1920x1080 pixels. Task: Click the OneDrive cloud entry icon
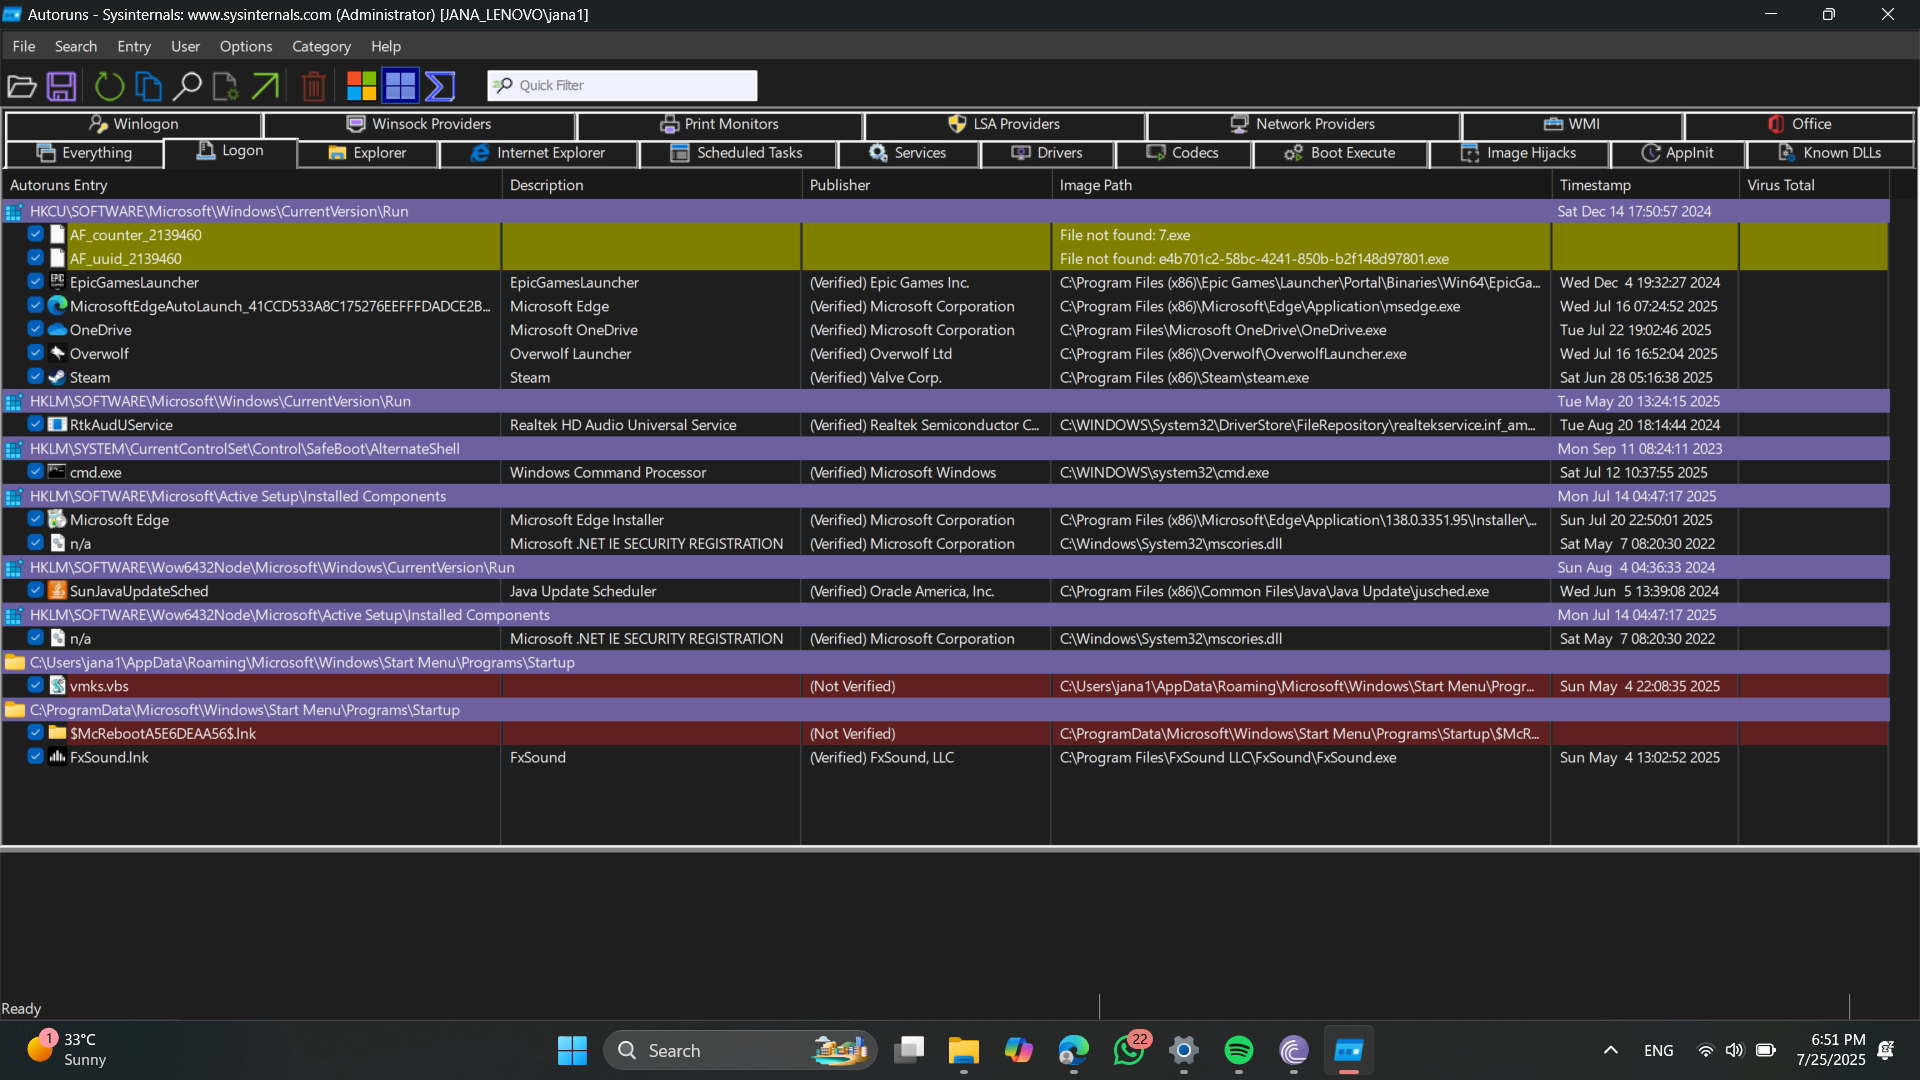57,330
